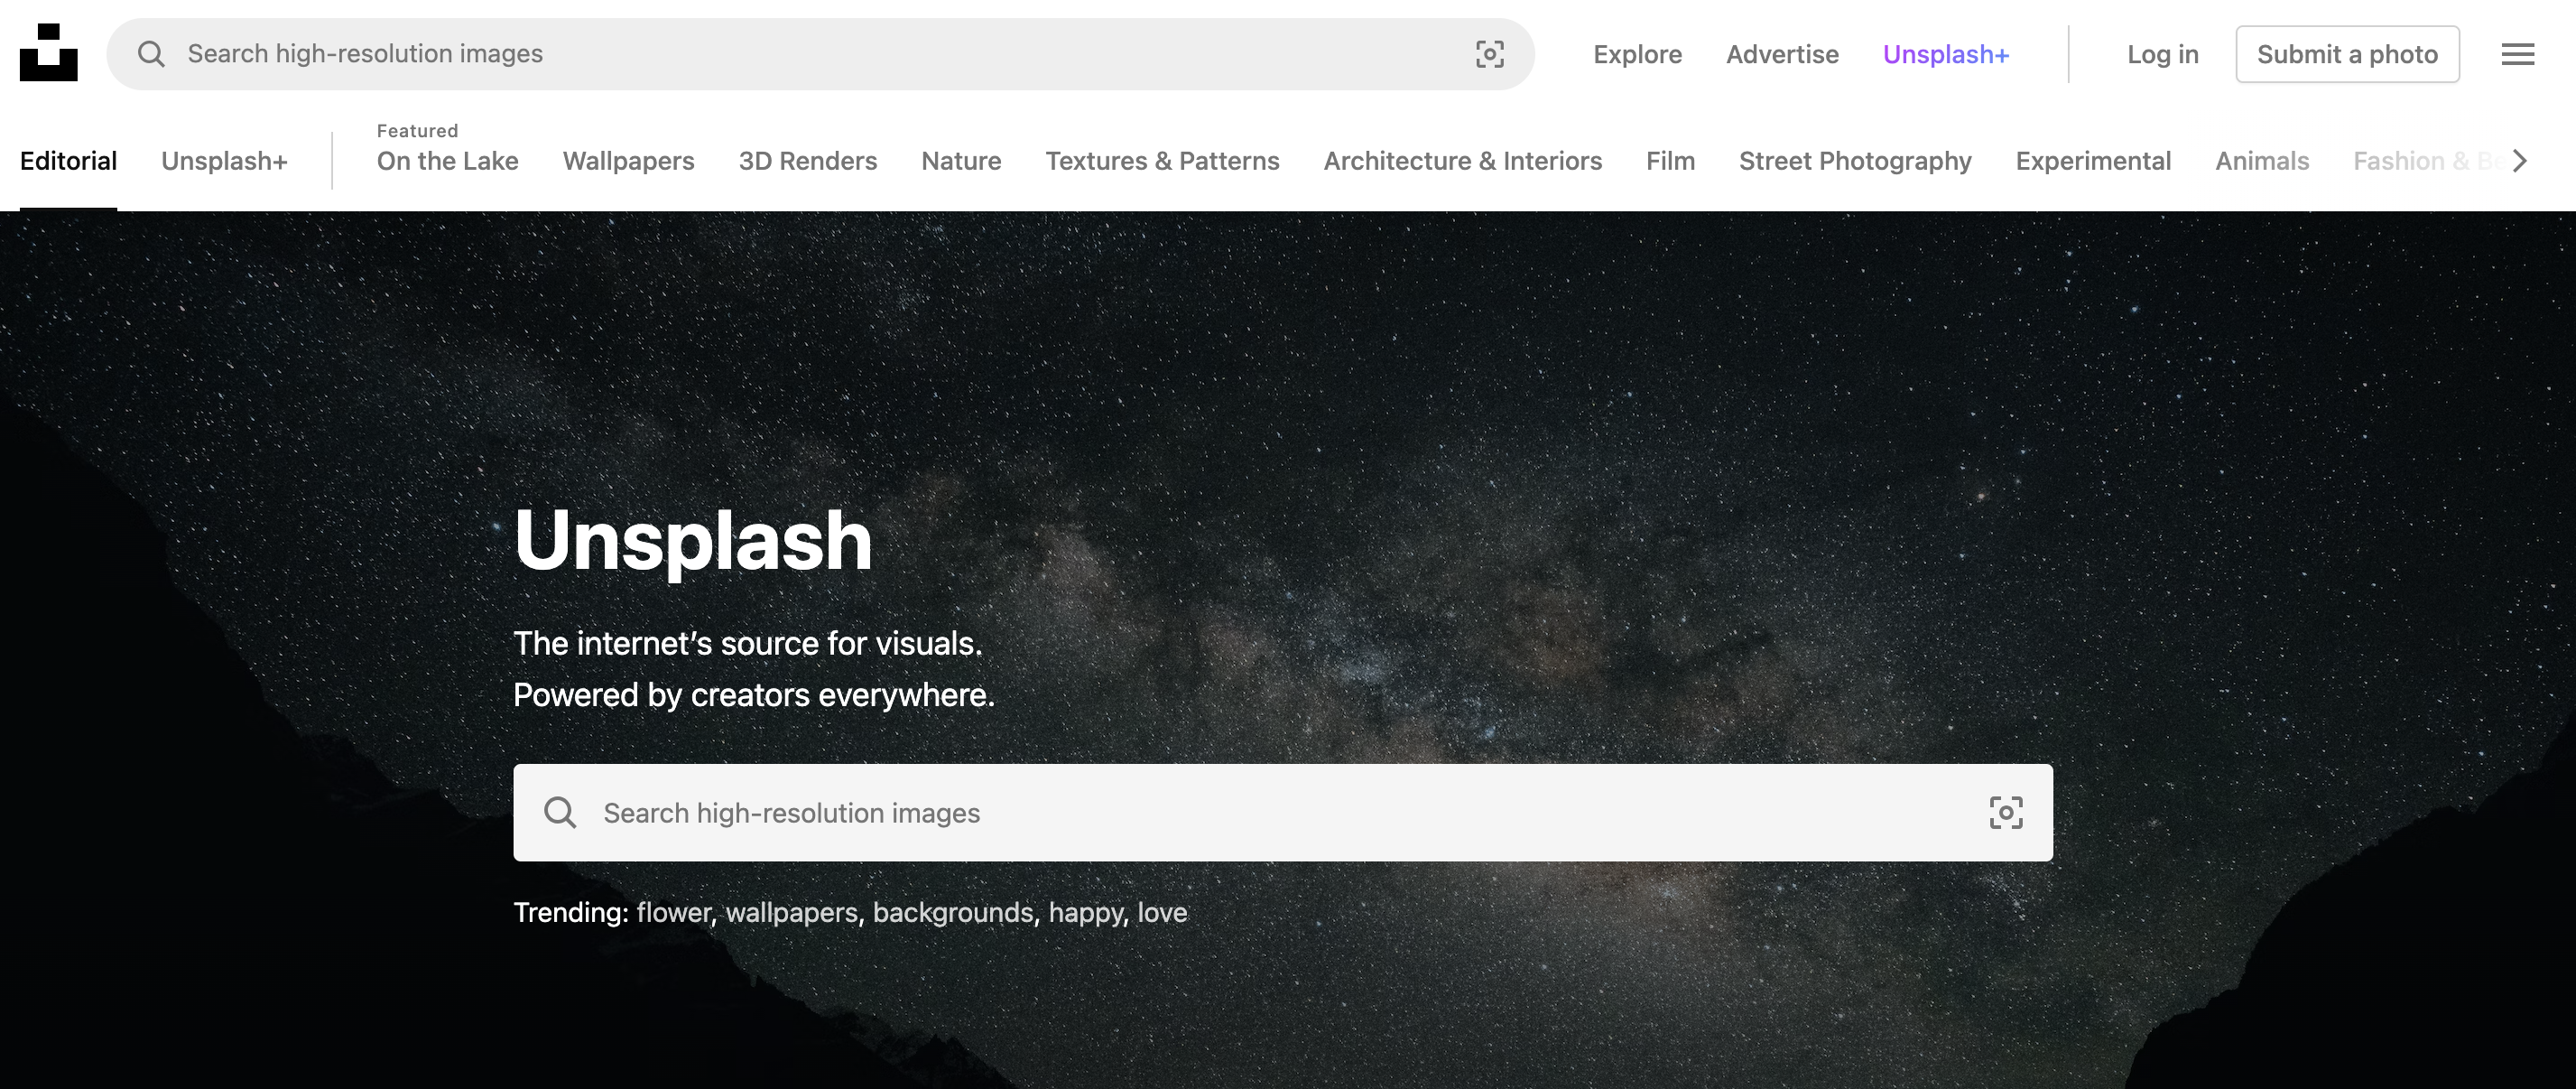Screen dimensions: 2576x1089
Task: Go to the Wallpapers category
Action: tap(628, 161)
